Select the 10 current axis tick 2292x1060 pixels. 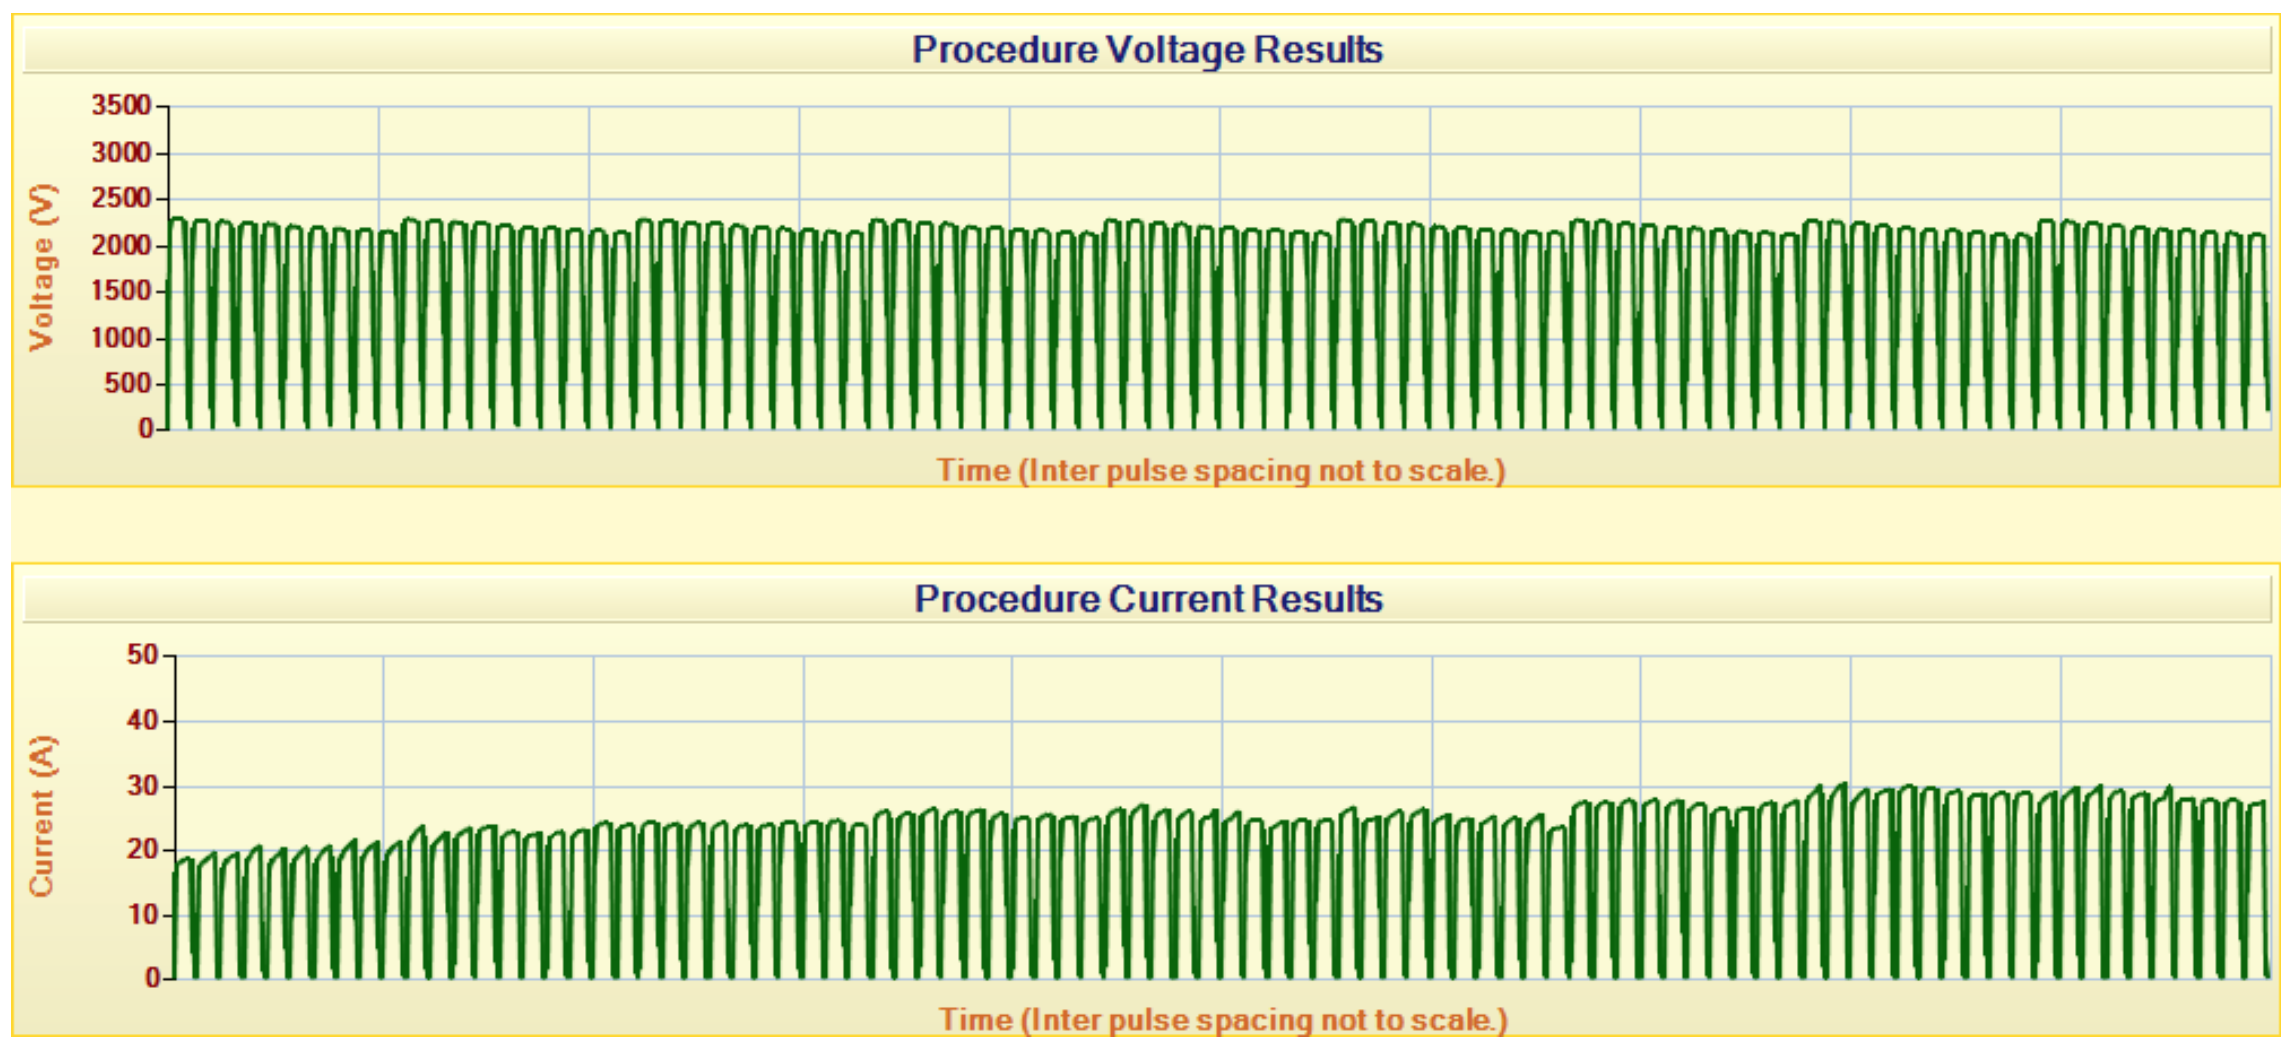tap(142, 914)
